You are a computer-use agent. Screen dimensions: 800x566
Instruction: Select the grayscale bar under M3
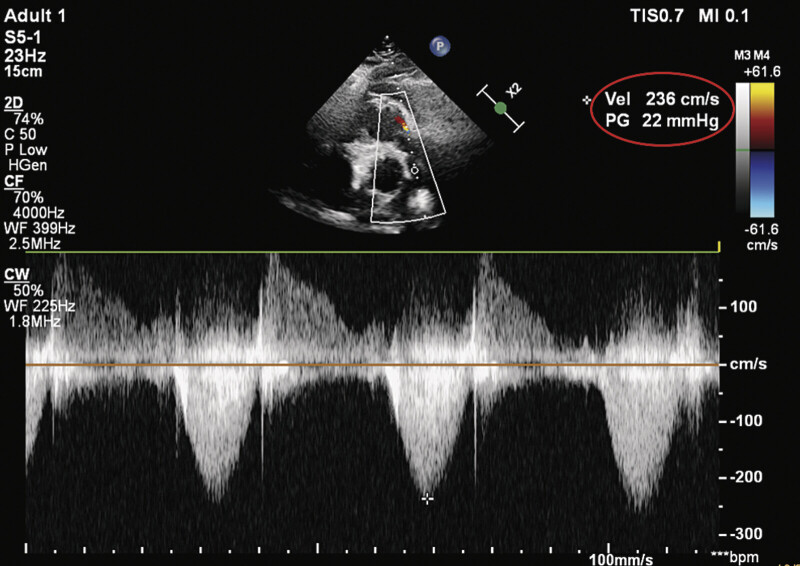point(742,148)
